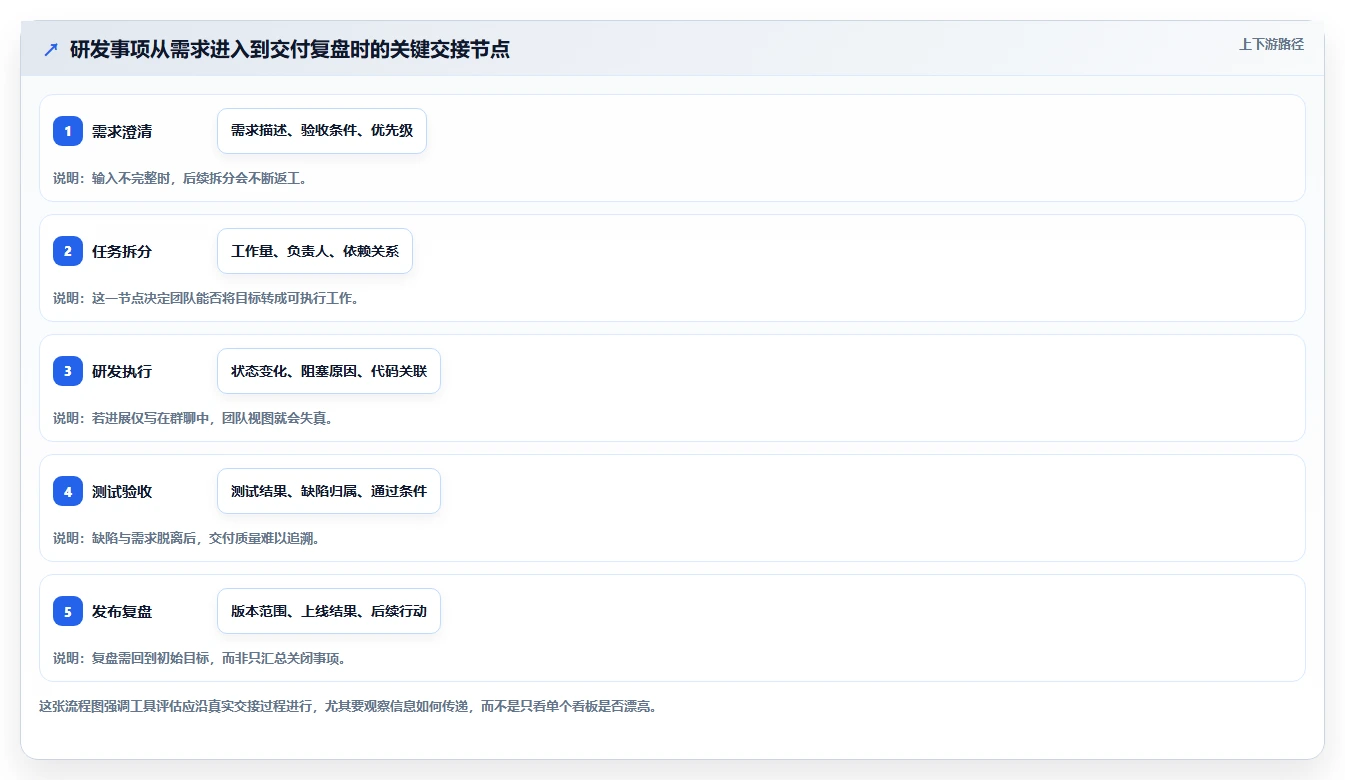Click the 测试结果、缺陷归属、通过条件 chip
The width and height of the screenshot is (1345, 780).
[x=329, y=491]
